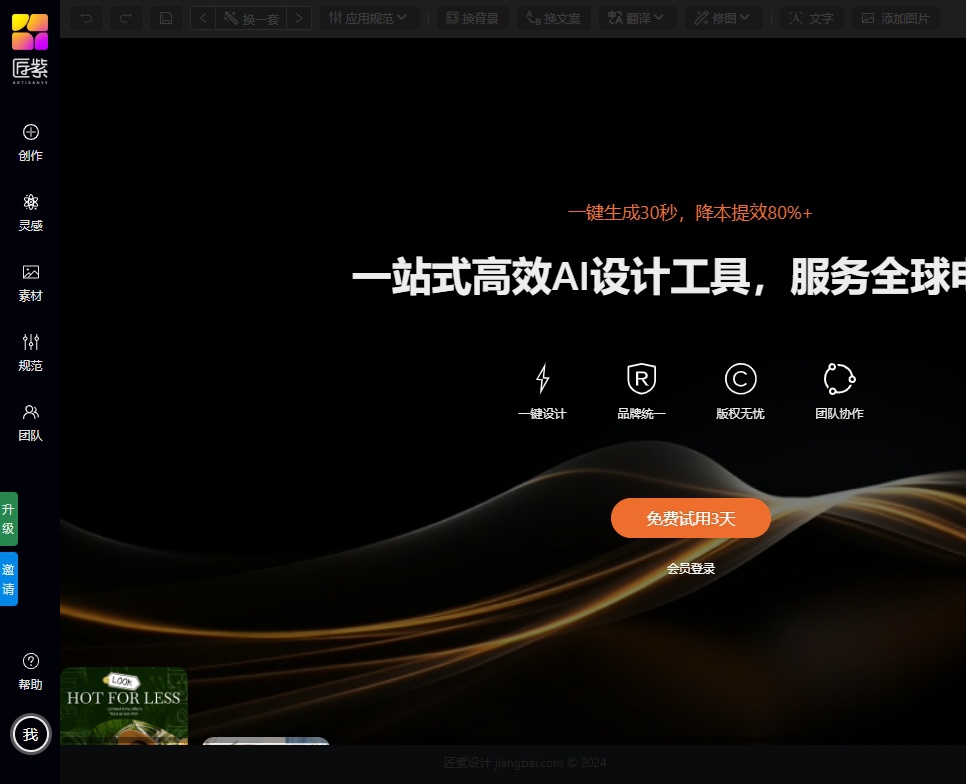
Task: Select the 换背景 background-swap tool
Action: coord(473,18)
